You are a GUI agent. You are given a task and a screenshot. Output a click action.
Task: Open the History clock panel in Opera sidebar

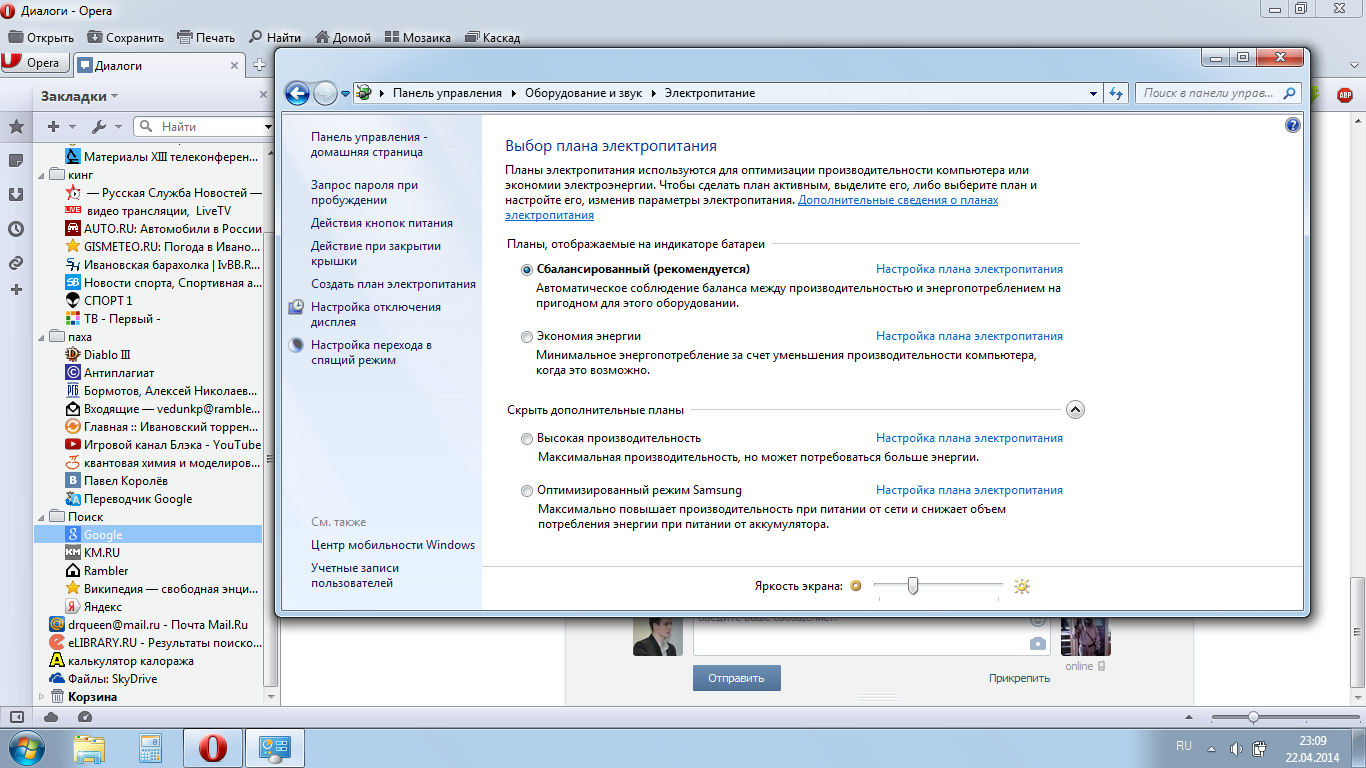click(16, 229)
